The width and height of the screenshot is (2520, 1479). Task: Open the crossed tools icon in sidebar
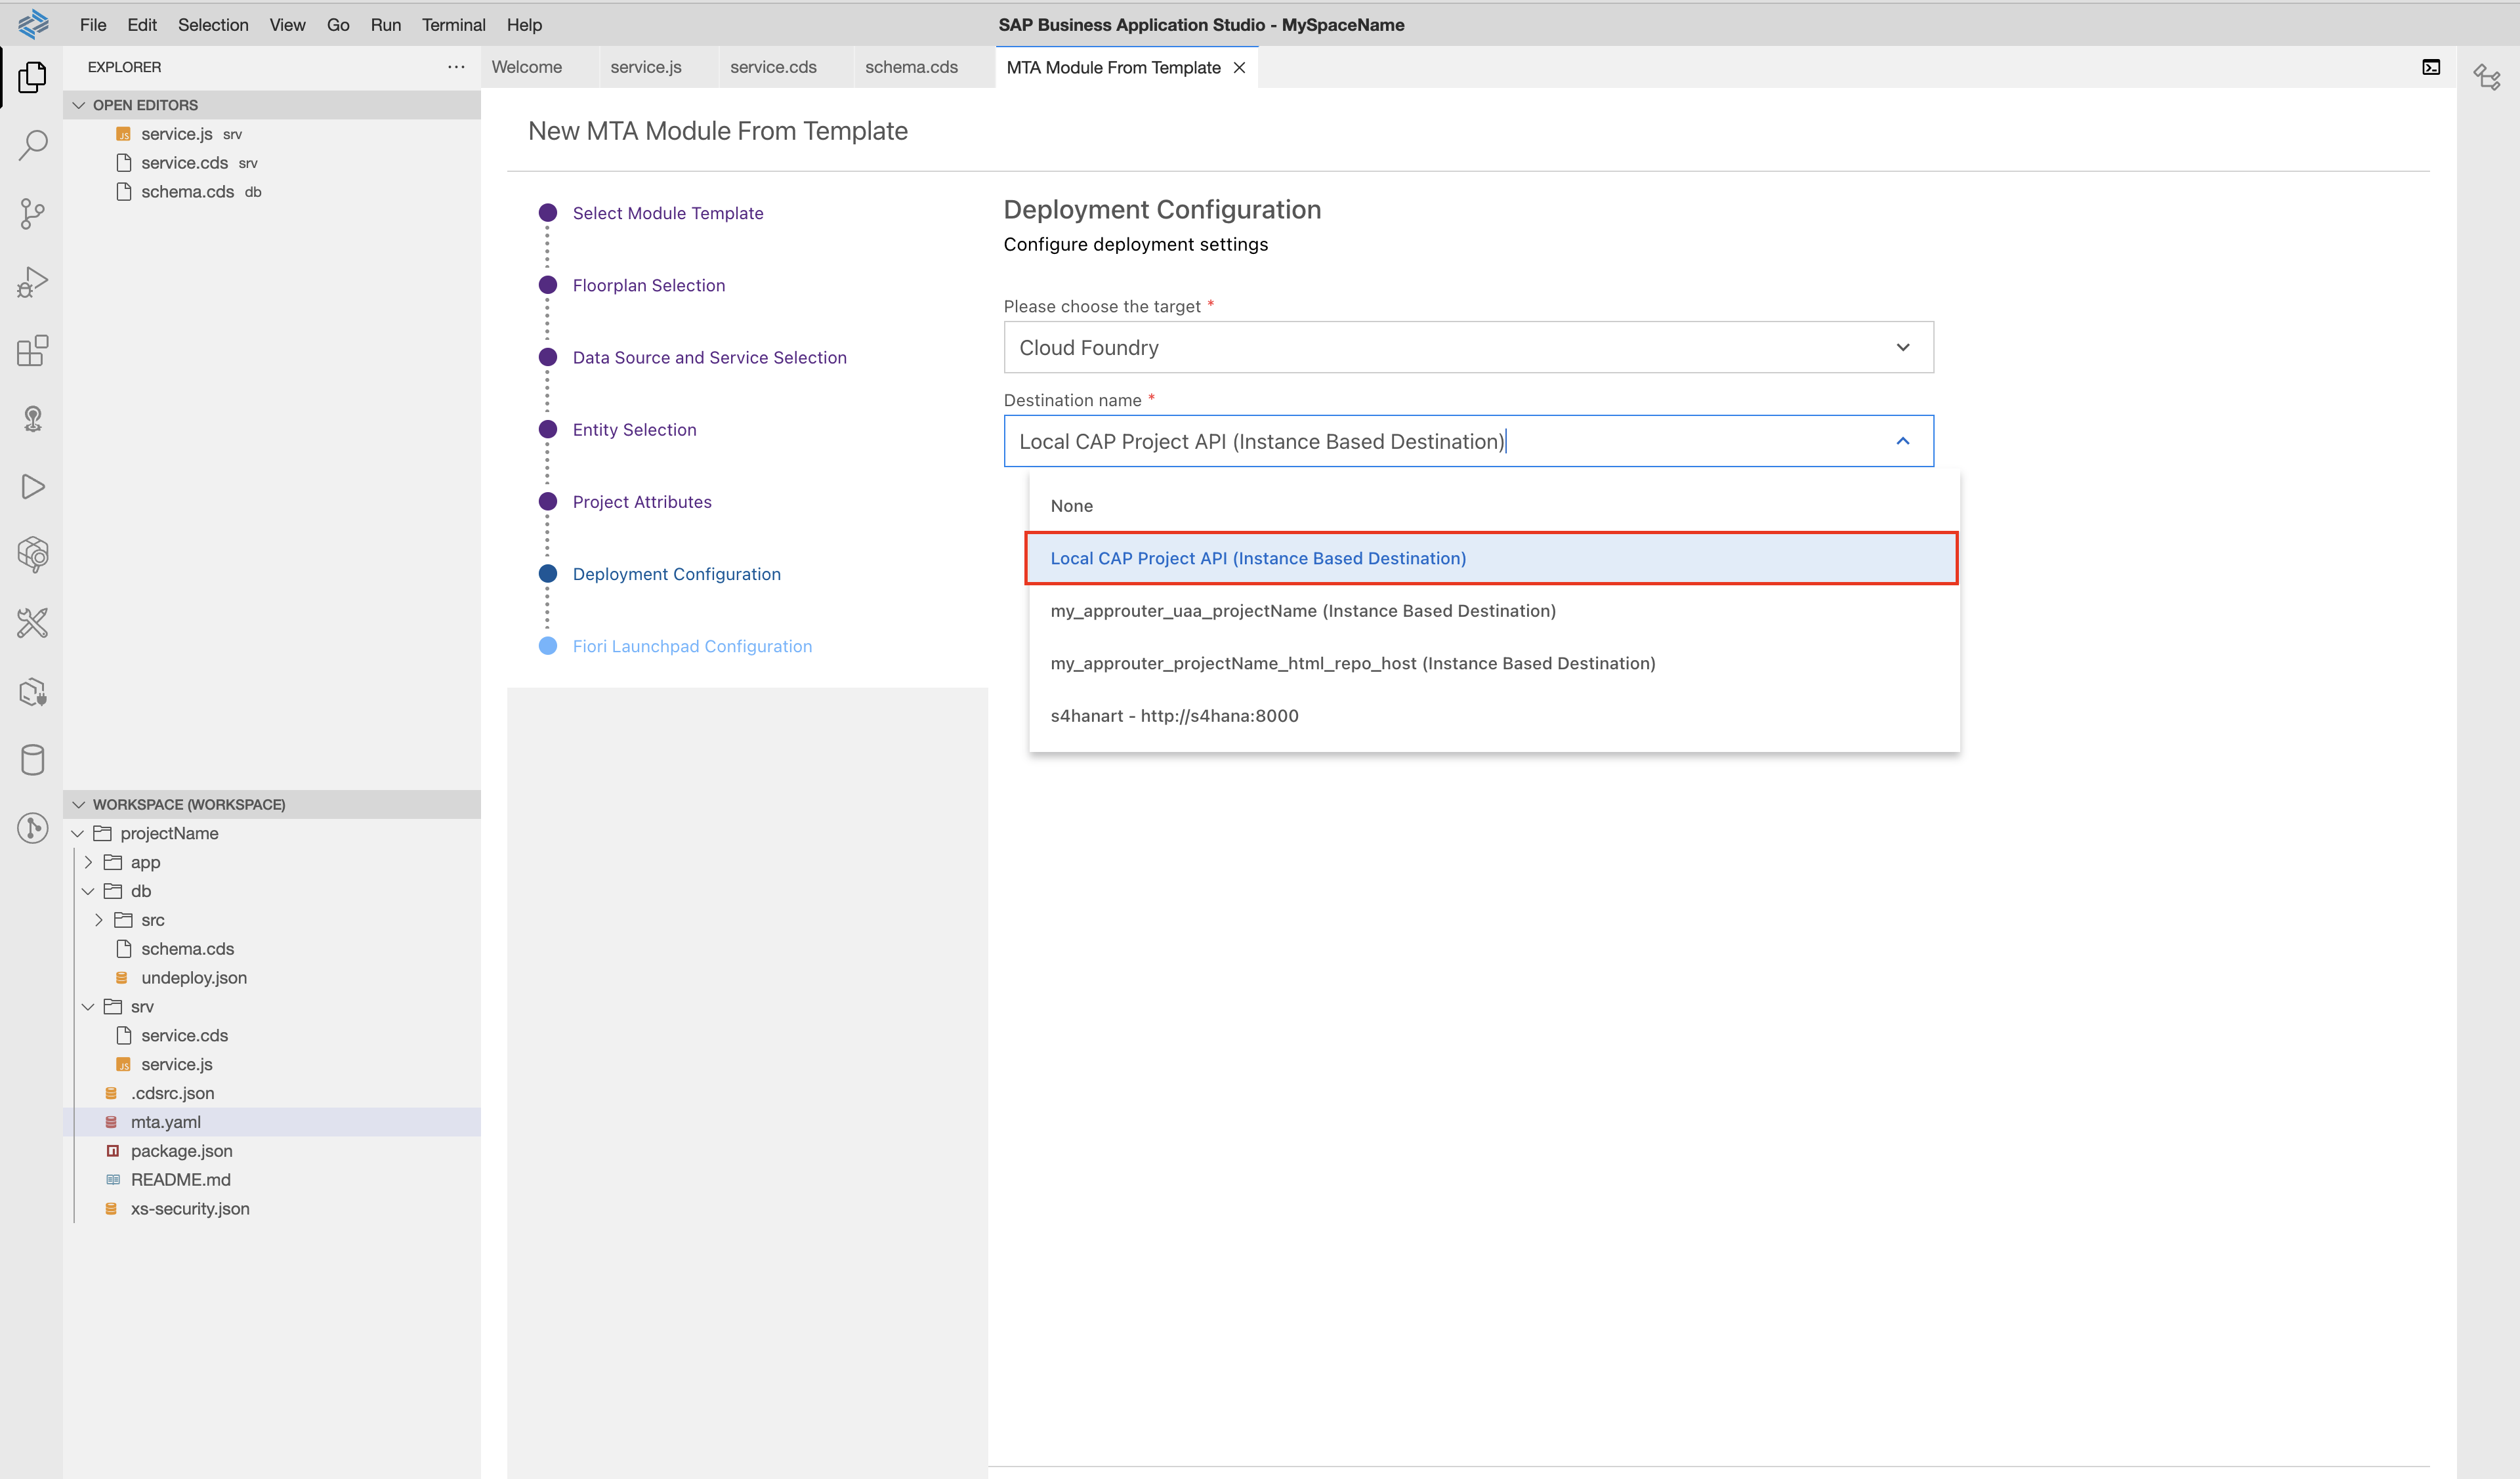(x=32, y=623)
